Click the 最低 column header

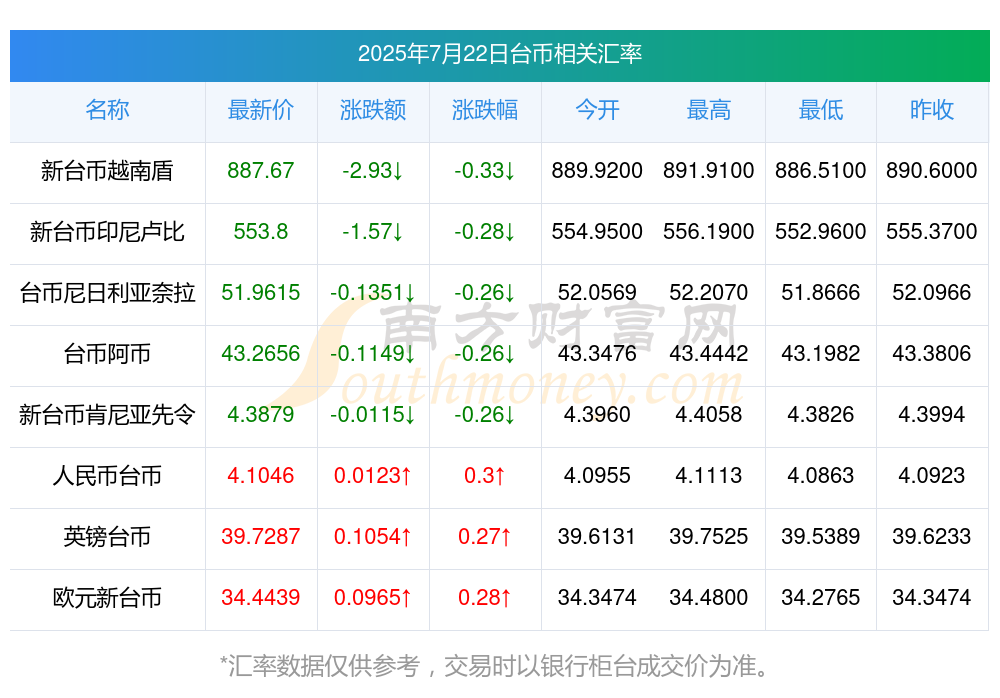coord(821,110)
